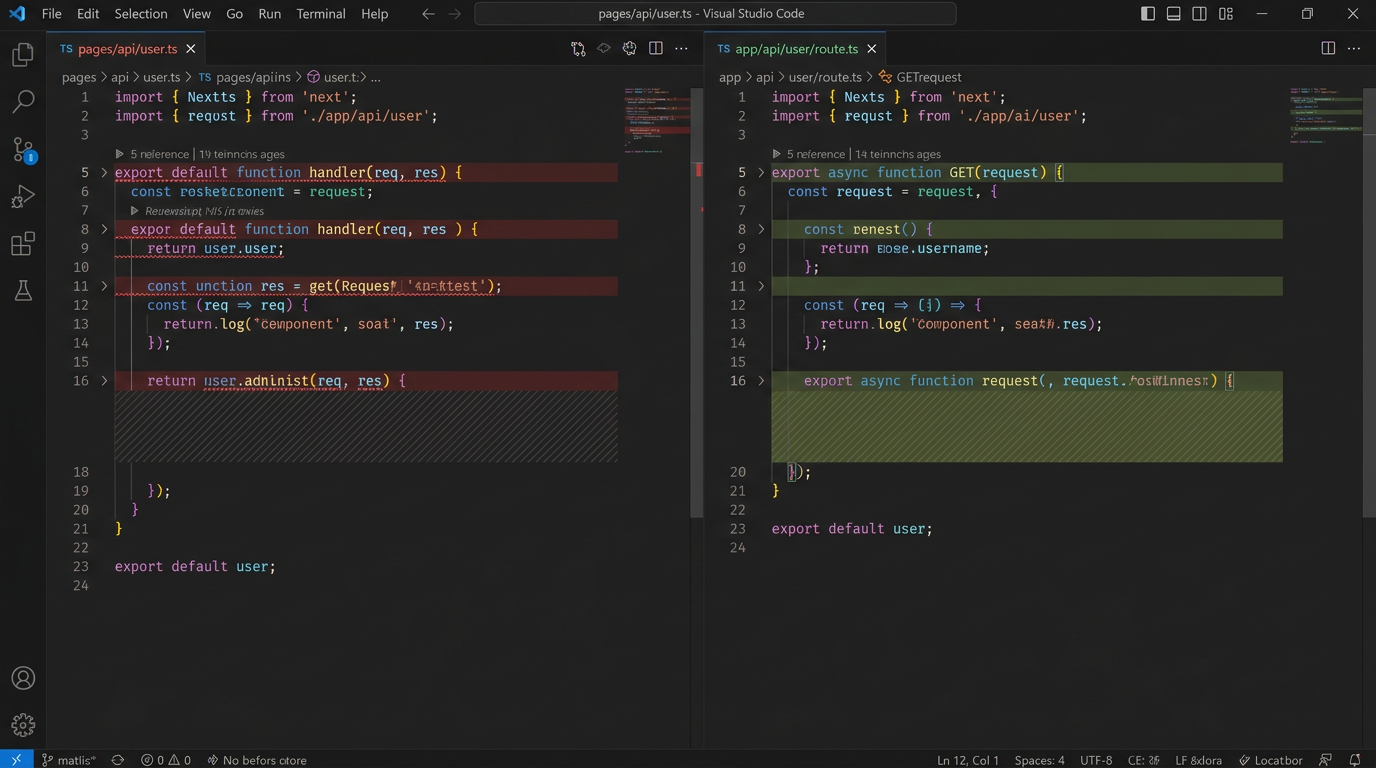Split the left editor with split icon
Image resolution: width=1376 pixels, height=768 pixels.
[x=656, y=48]
